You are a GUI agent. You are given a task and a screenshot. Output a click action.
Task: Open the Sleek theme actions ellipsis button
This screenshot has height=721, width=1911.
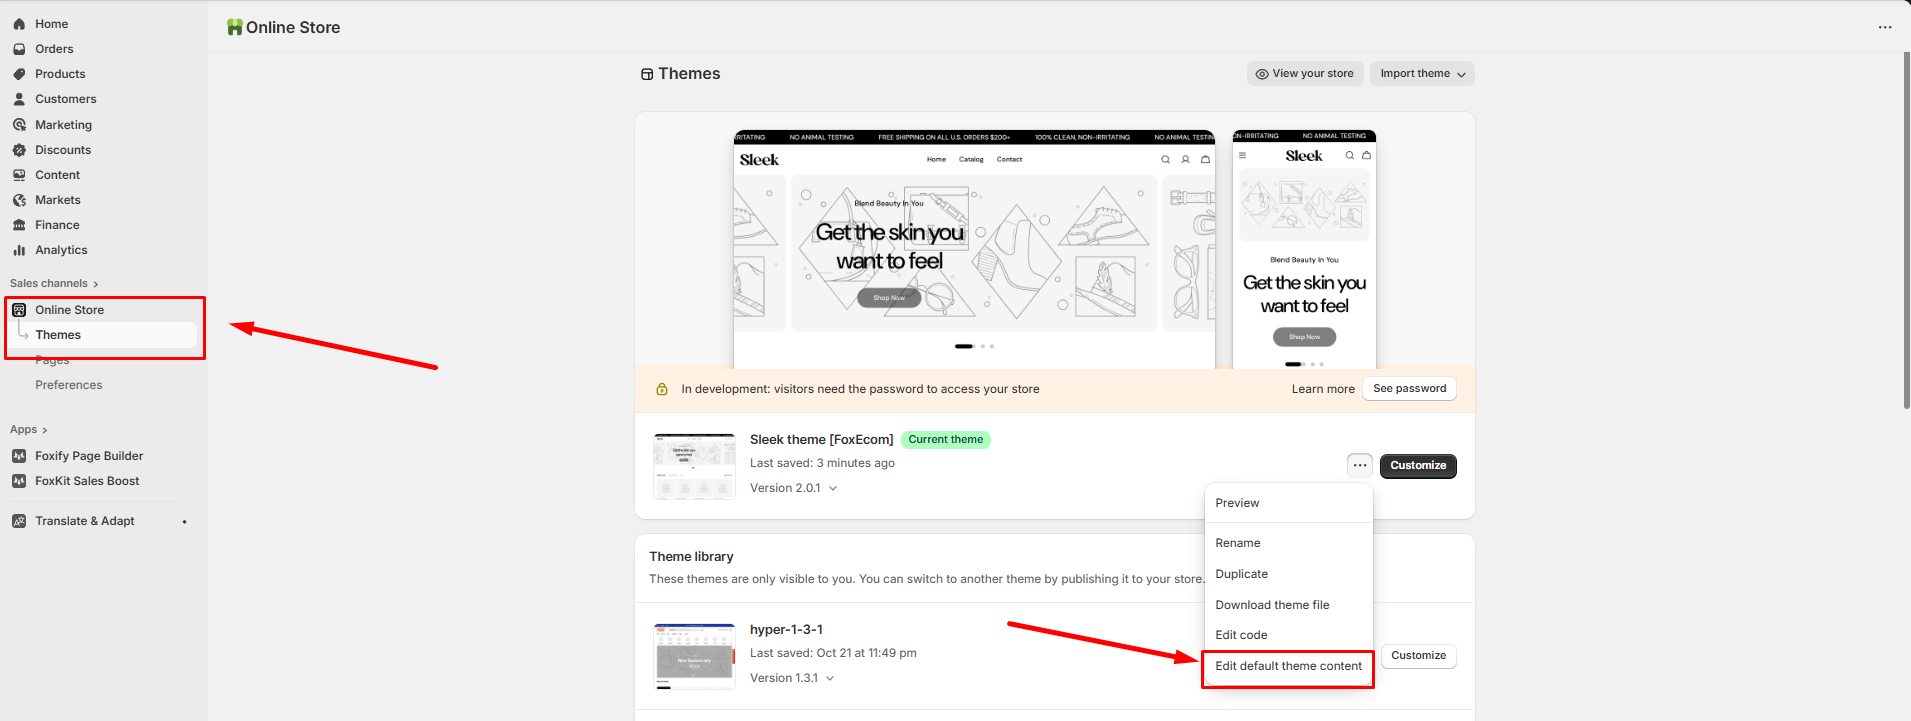click(1360, 465)
